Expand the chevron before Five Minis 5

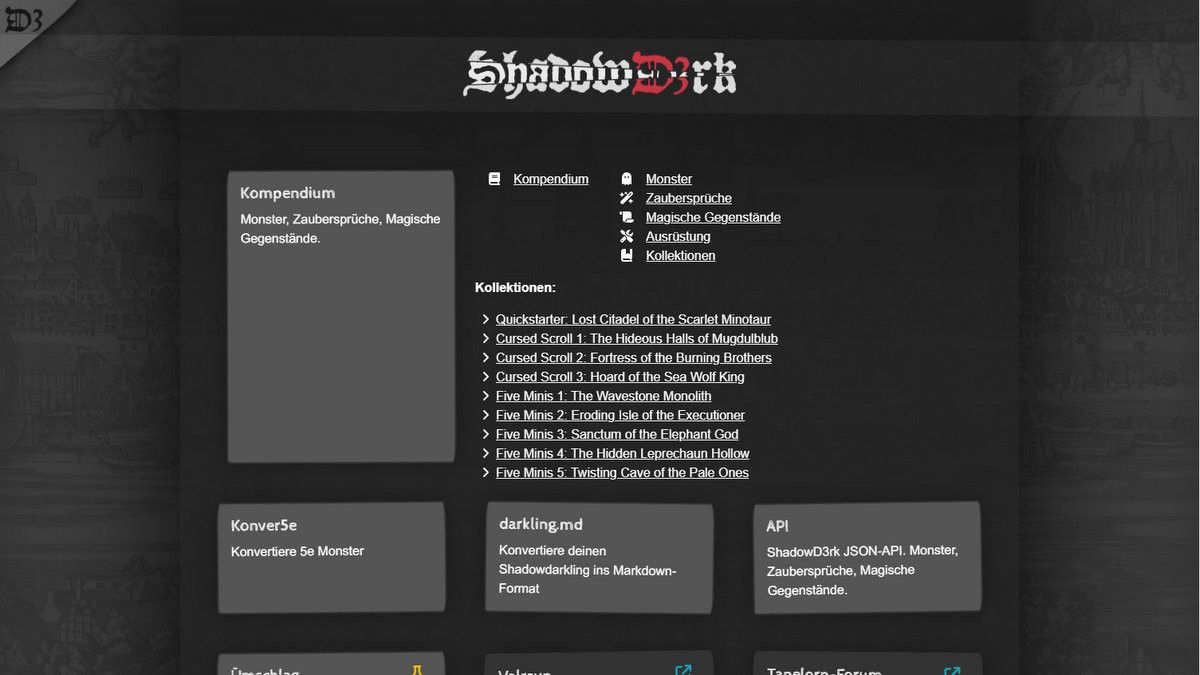(486, 472)
